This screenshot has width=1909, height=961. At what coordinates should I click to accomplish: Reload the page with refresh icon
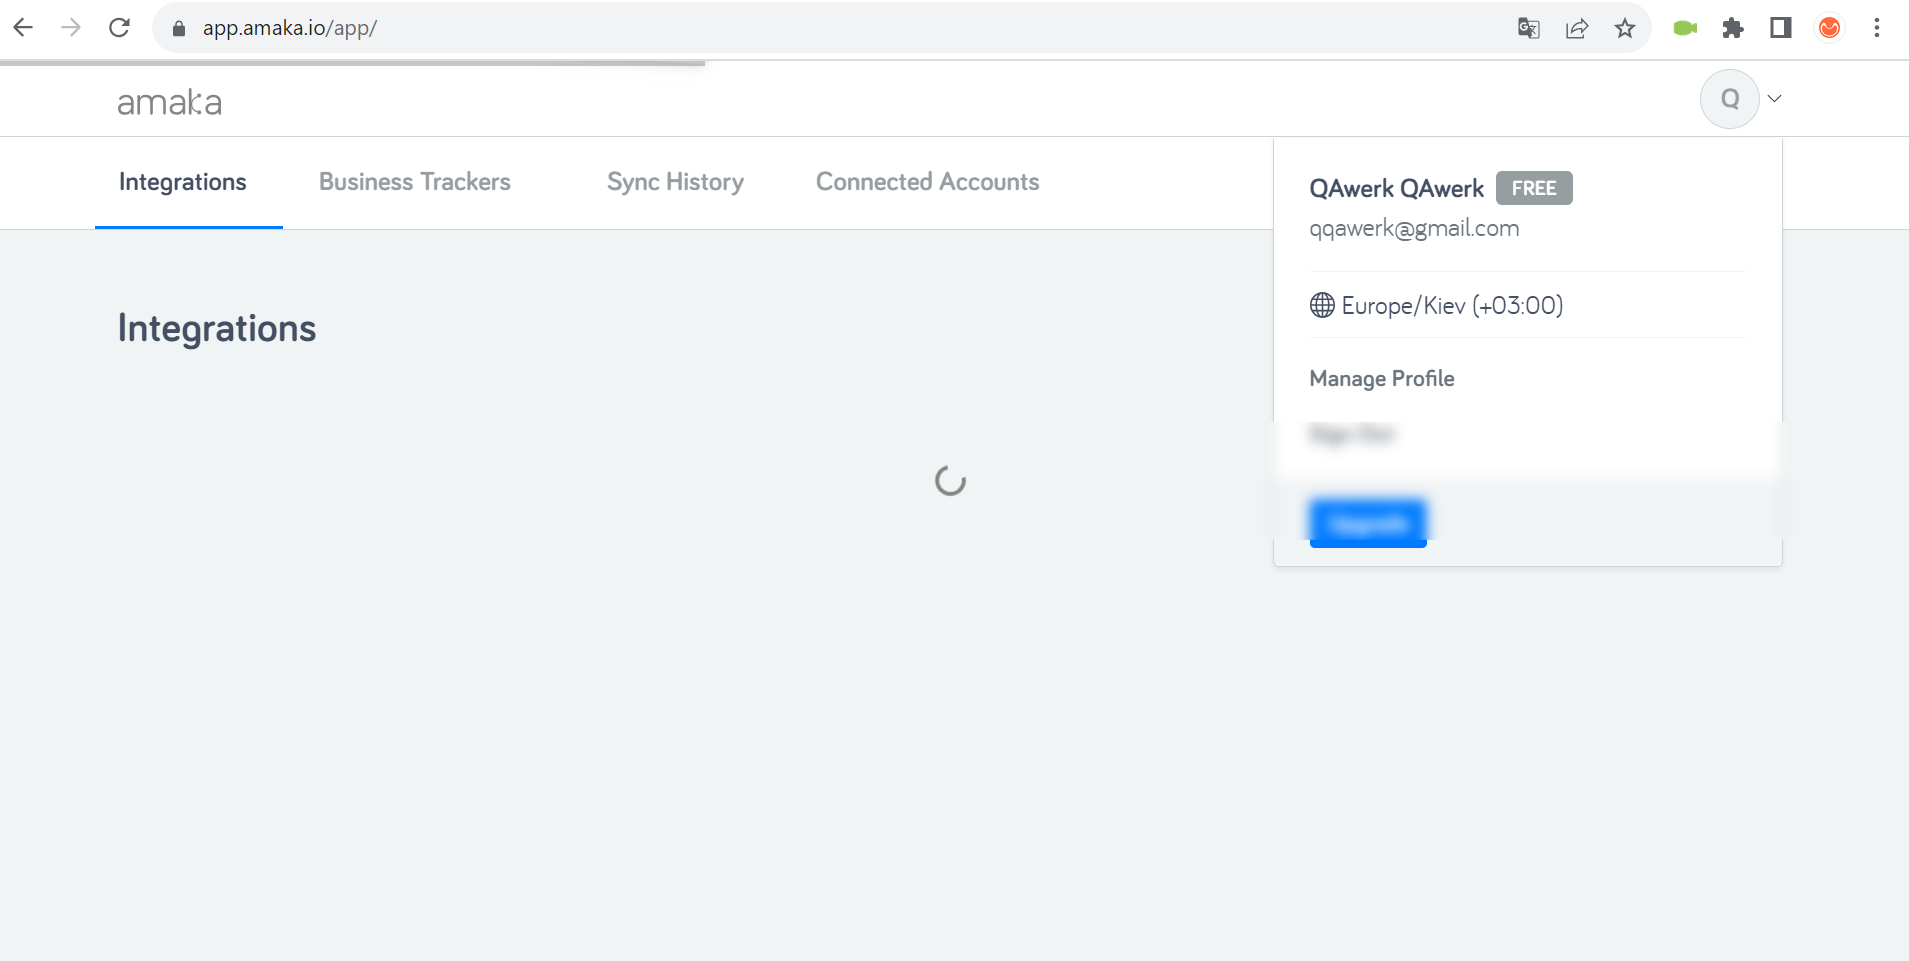click(x=119, y=28)
